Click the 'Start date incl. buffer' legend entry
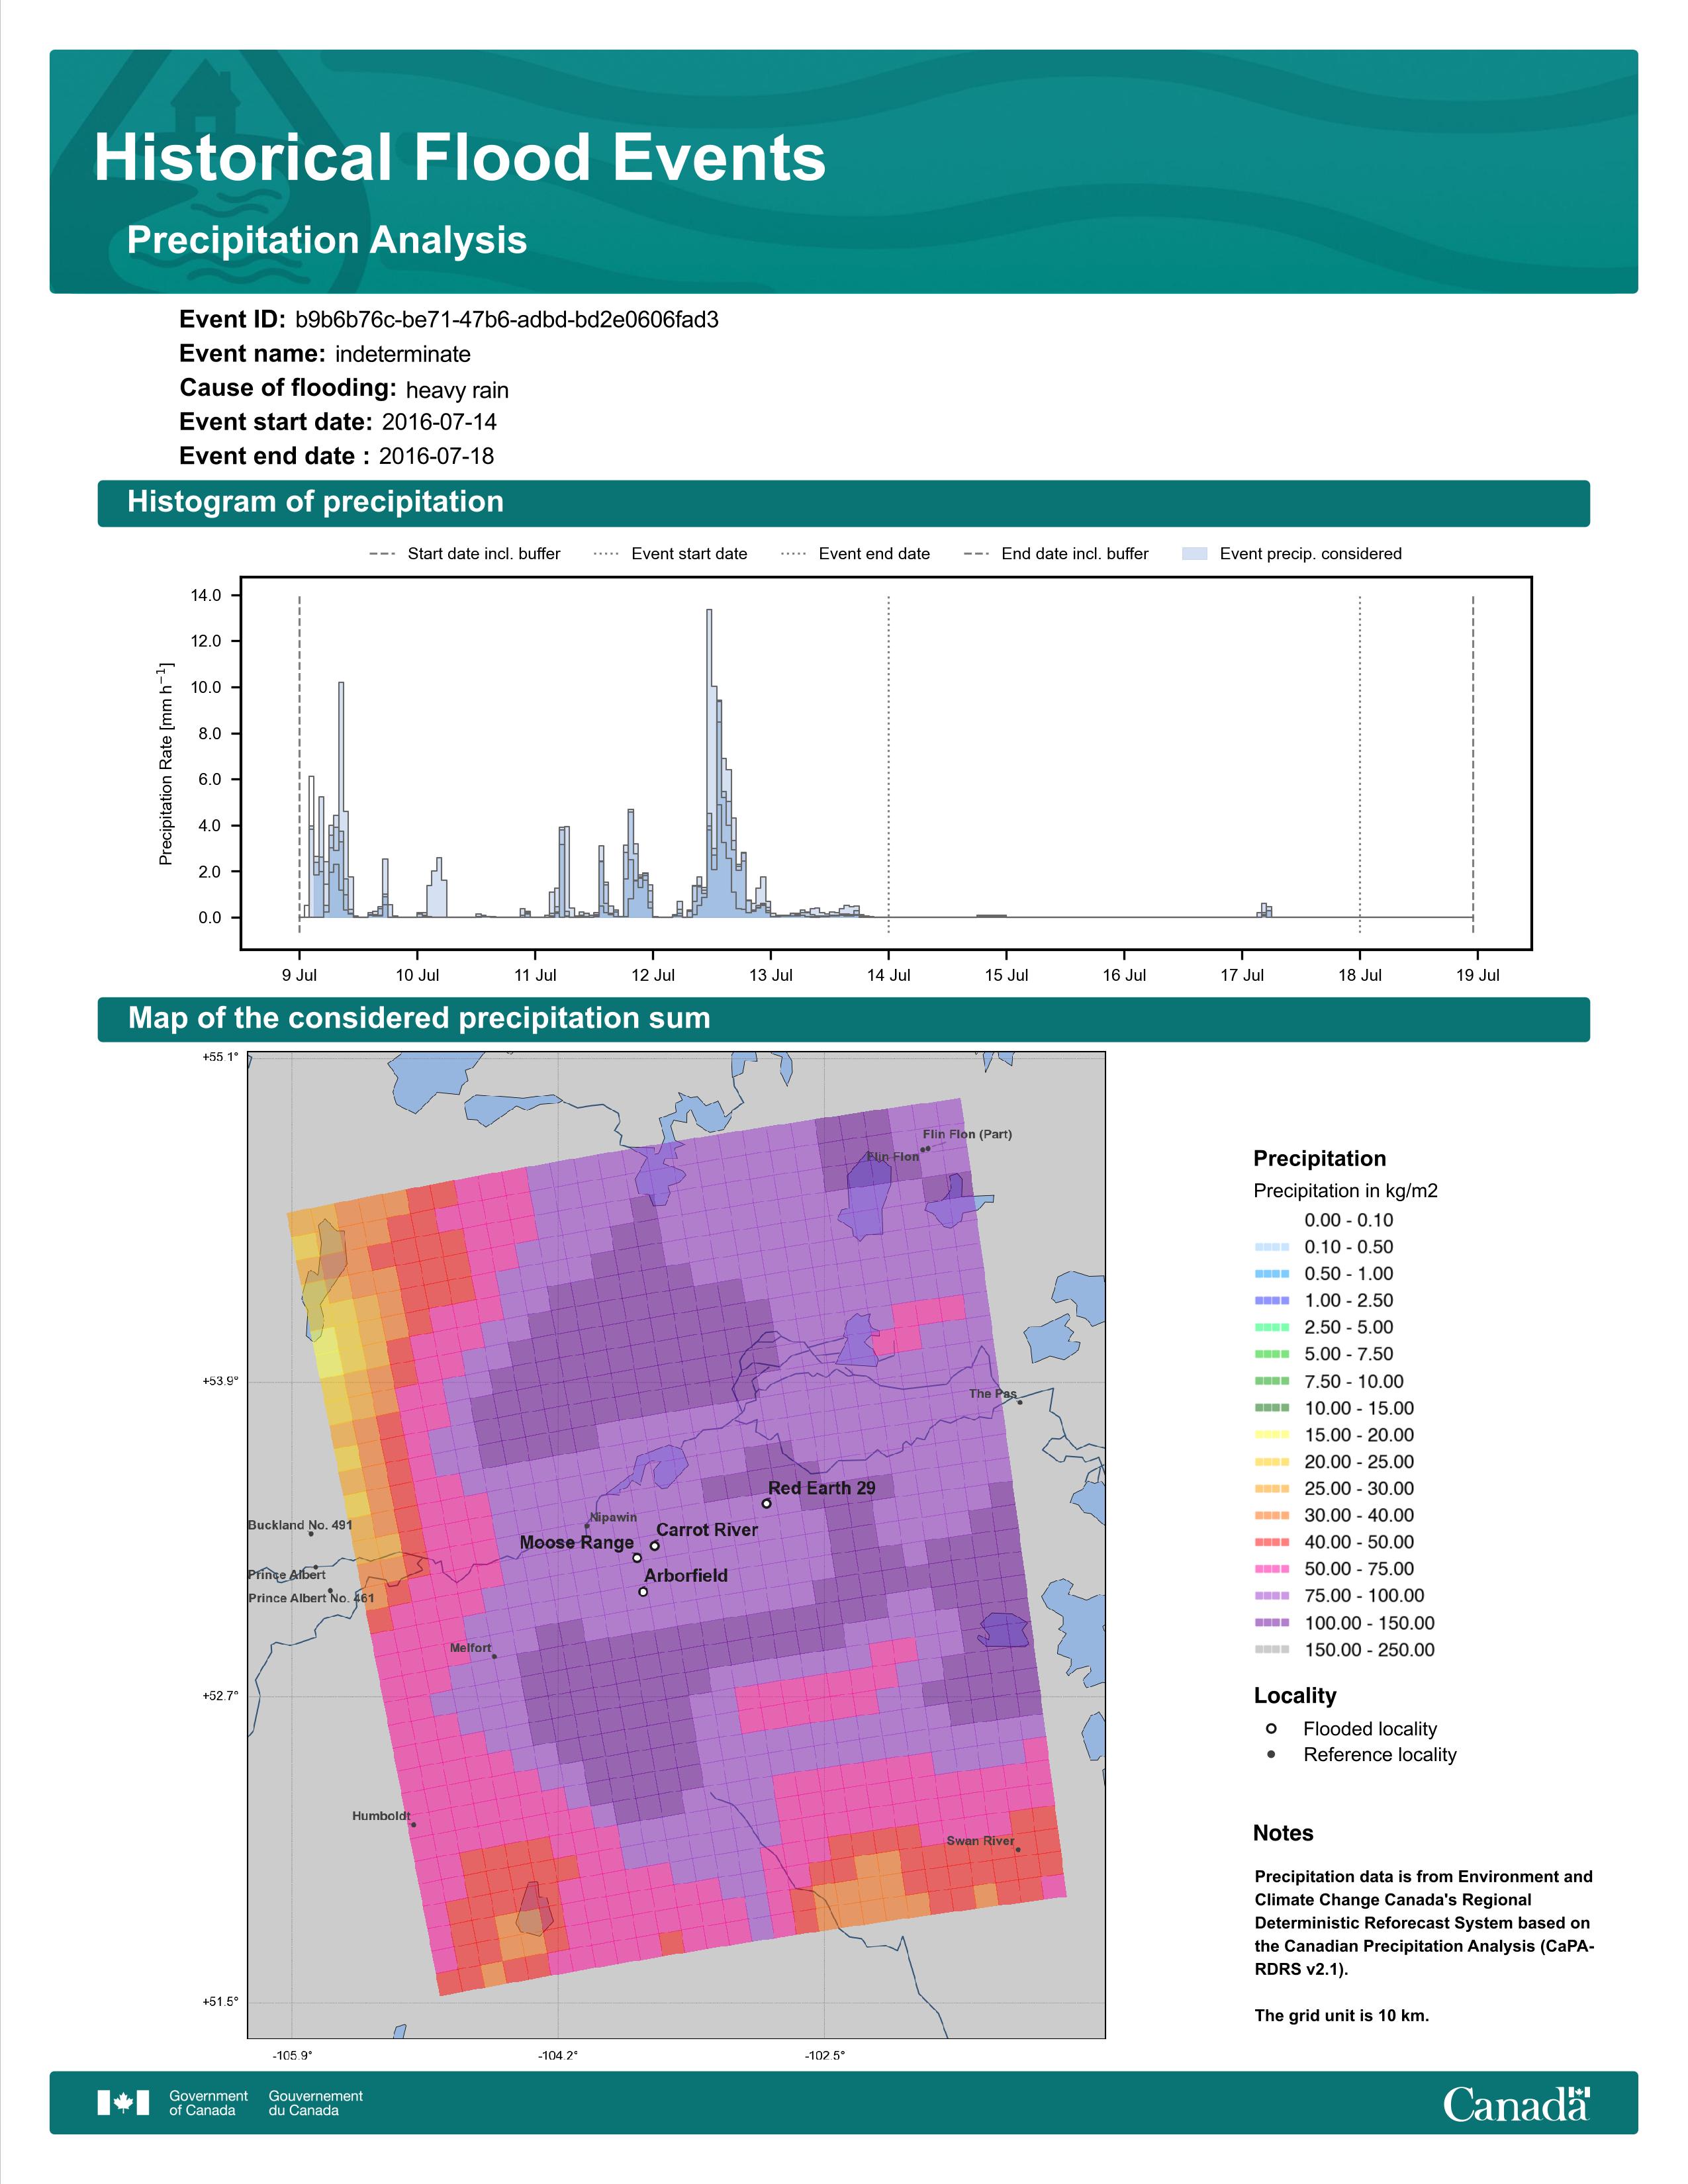This screenshot has width=1688, height=2184. 465,554
